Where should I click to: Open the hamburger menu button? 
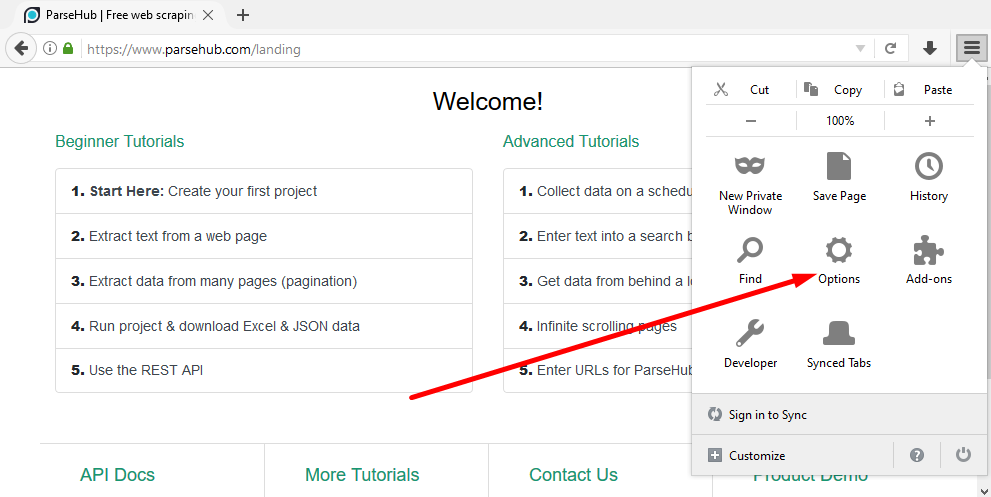tap(971, 48)
